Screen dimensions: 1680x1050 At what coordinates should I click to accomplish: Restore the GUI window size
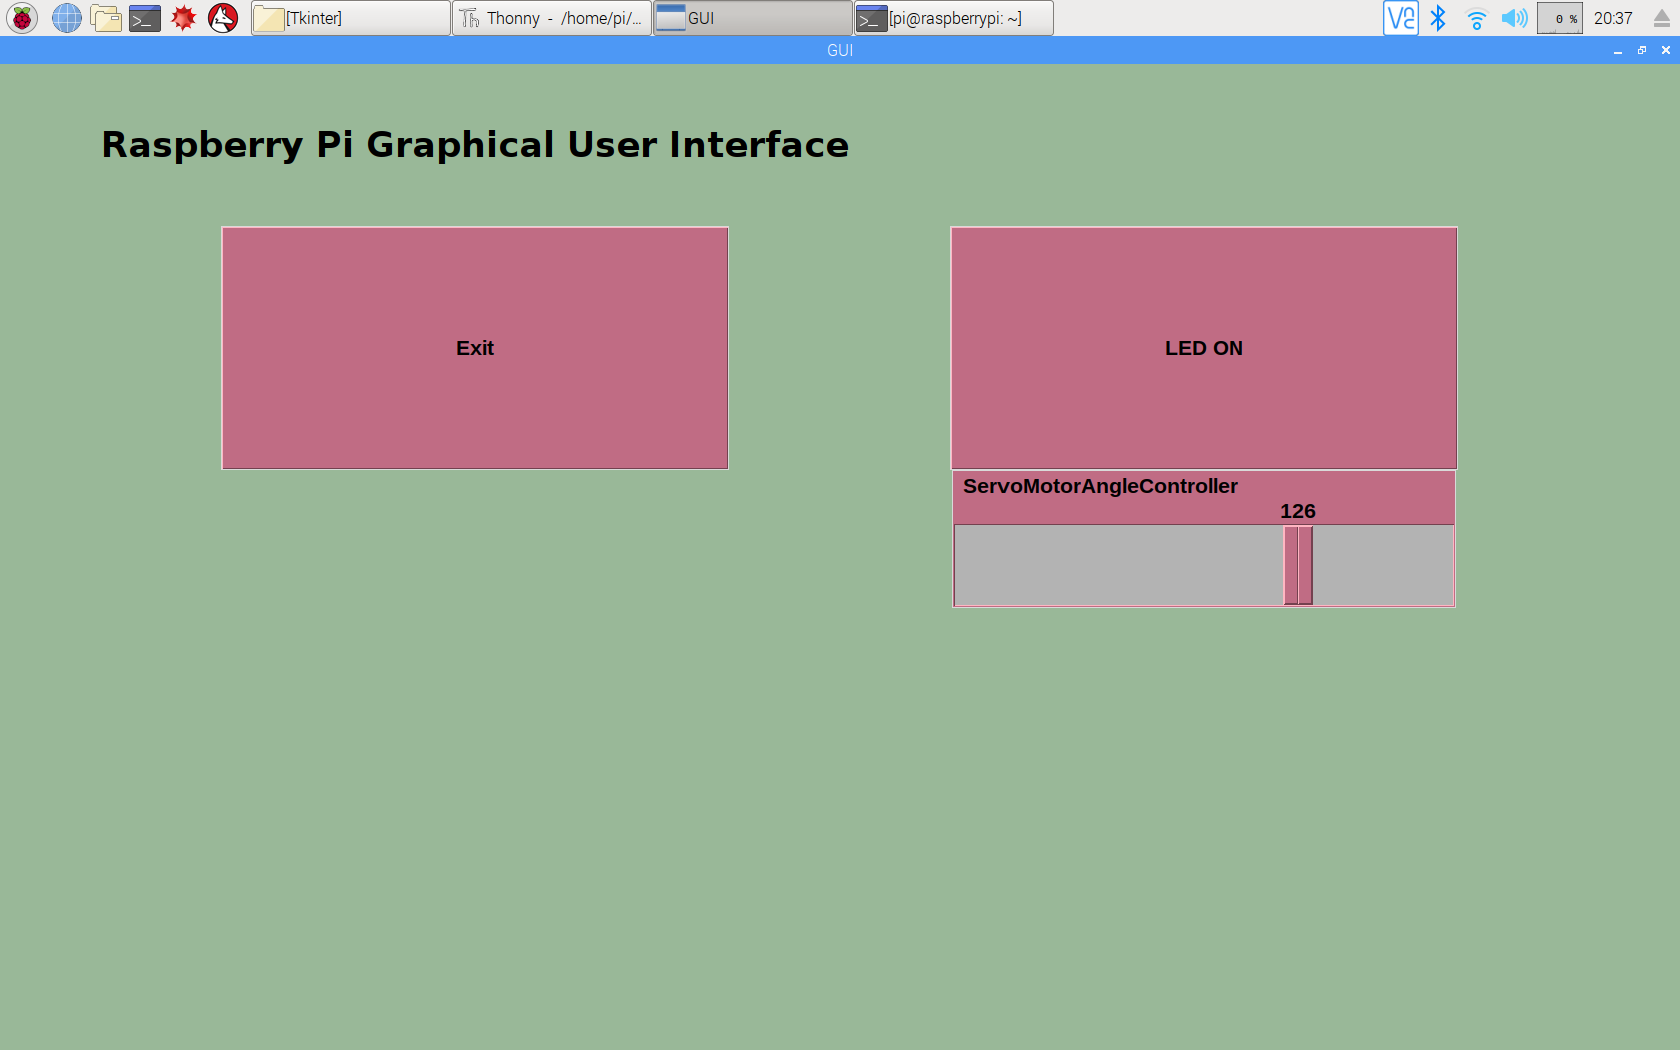(1642, 50)
